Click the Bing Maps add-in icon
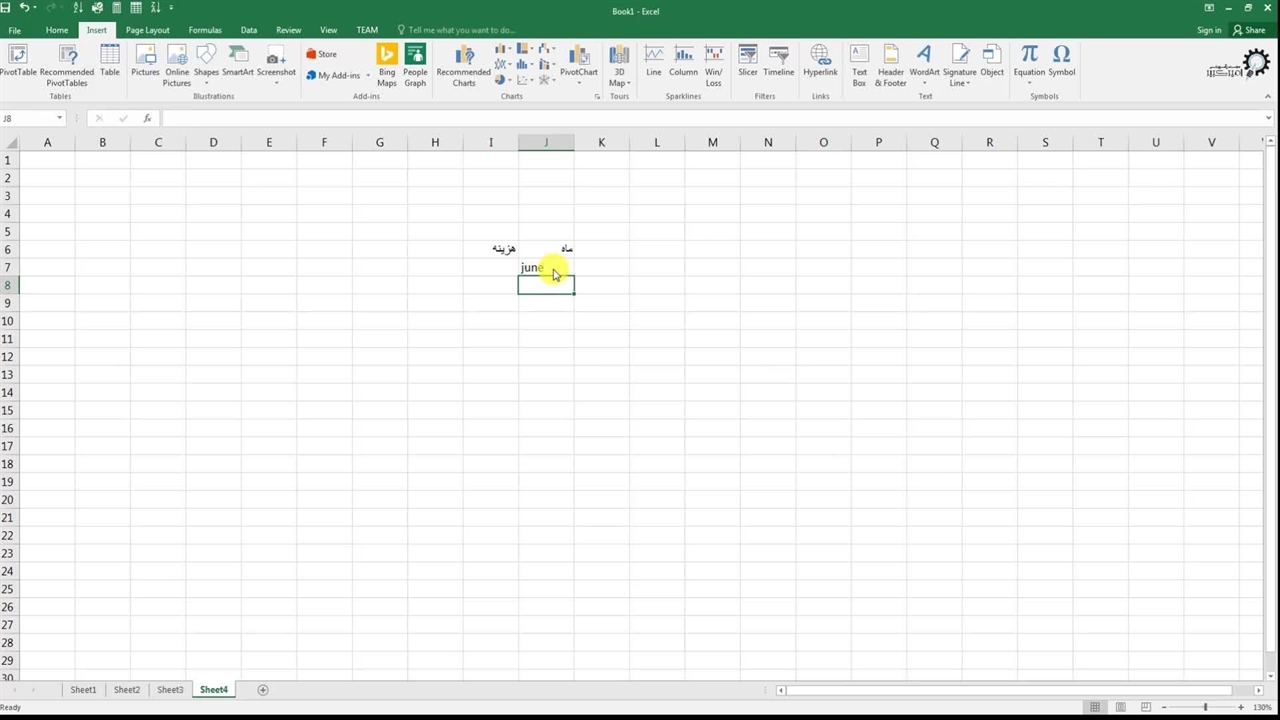The image size is (1280, 720). 387,64
